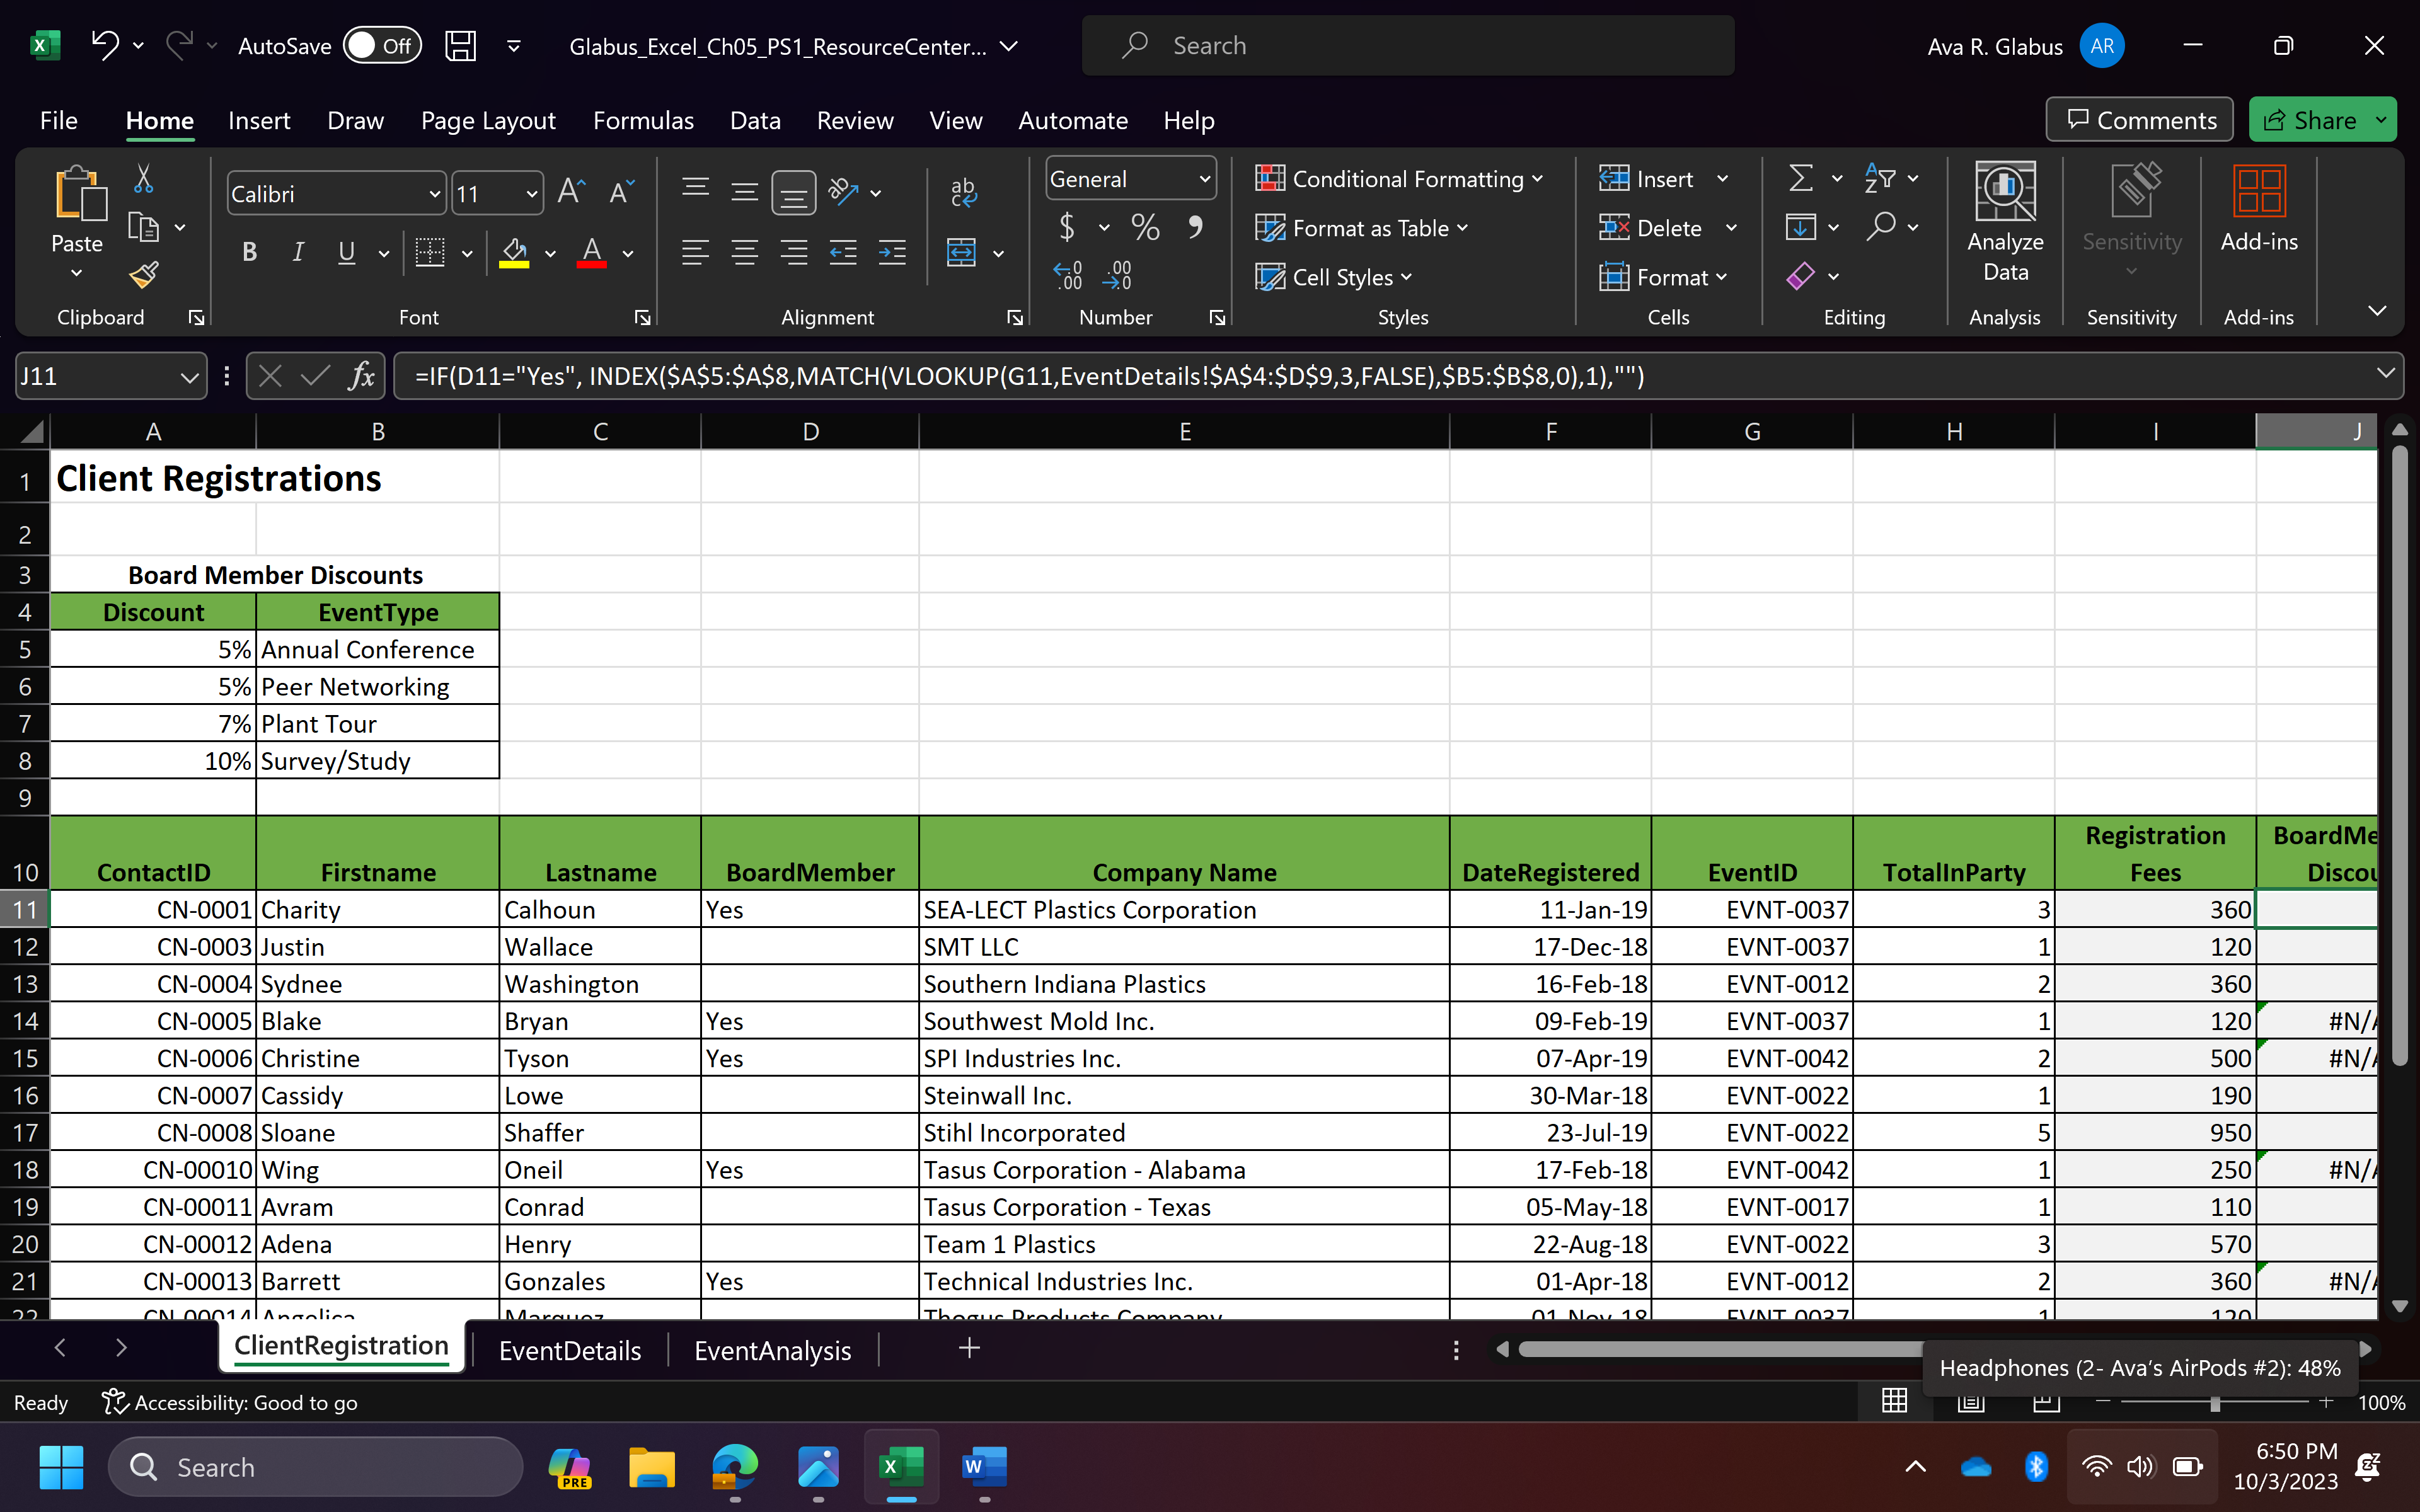Viewport: 2420px width, 1512px height.
Task: Toggle AutoSave switch on
Action: [x=382, y=46]
